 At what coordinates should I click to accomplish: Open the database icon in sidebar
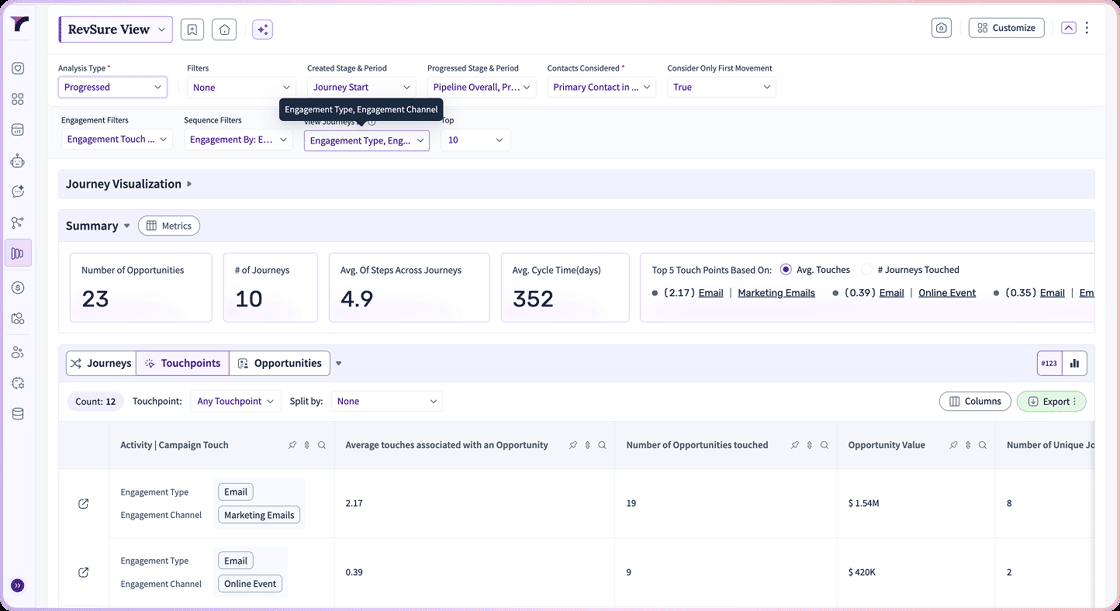coord(18,414)
